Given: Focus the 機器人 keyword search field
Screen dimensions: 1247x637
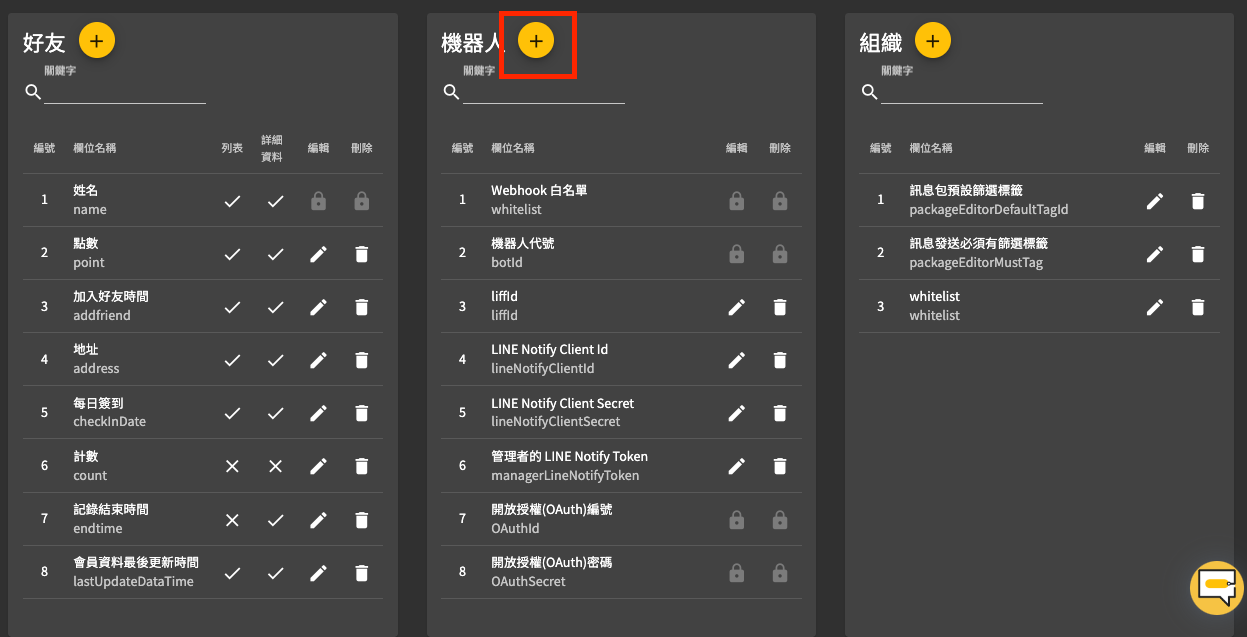Looking at the screenshot, I should 544,92.
